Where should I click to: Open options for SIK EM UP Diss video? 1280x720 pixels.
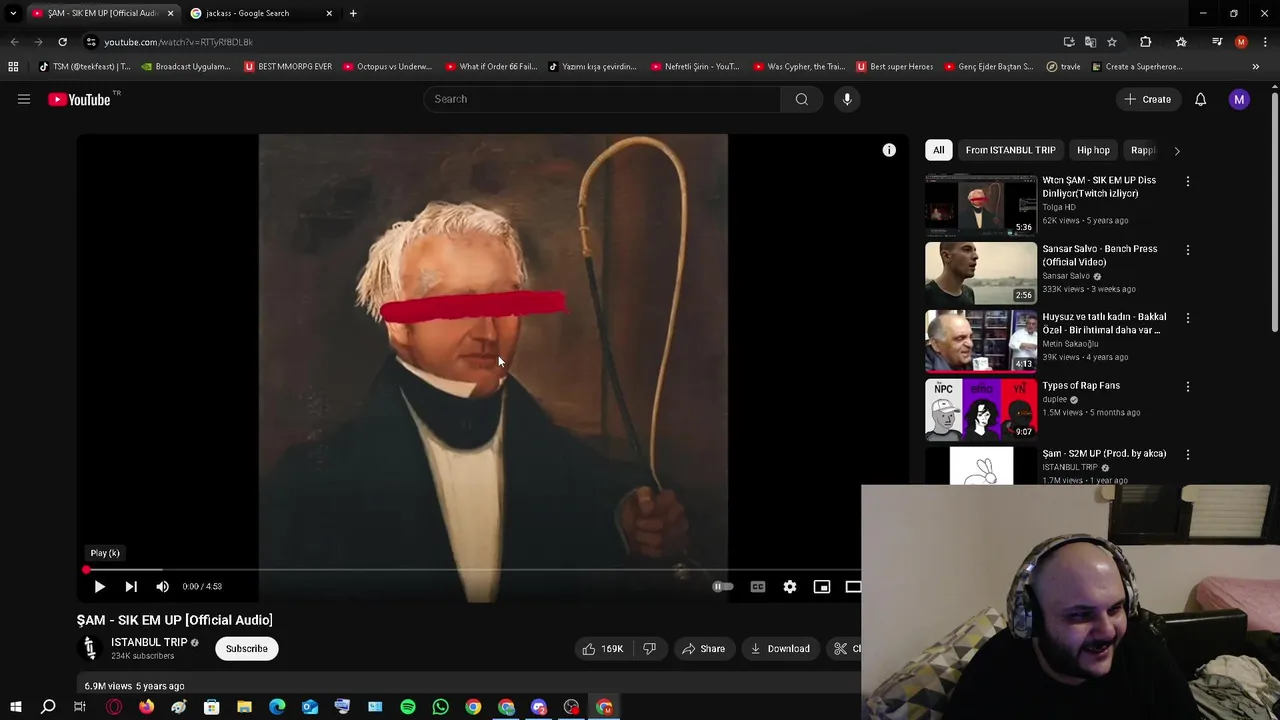[1187, 182]
